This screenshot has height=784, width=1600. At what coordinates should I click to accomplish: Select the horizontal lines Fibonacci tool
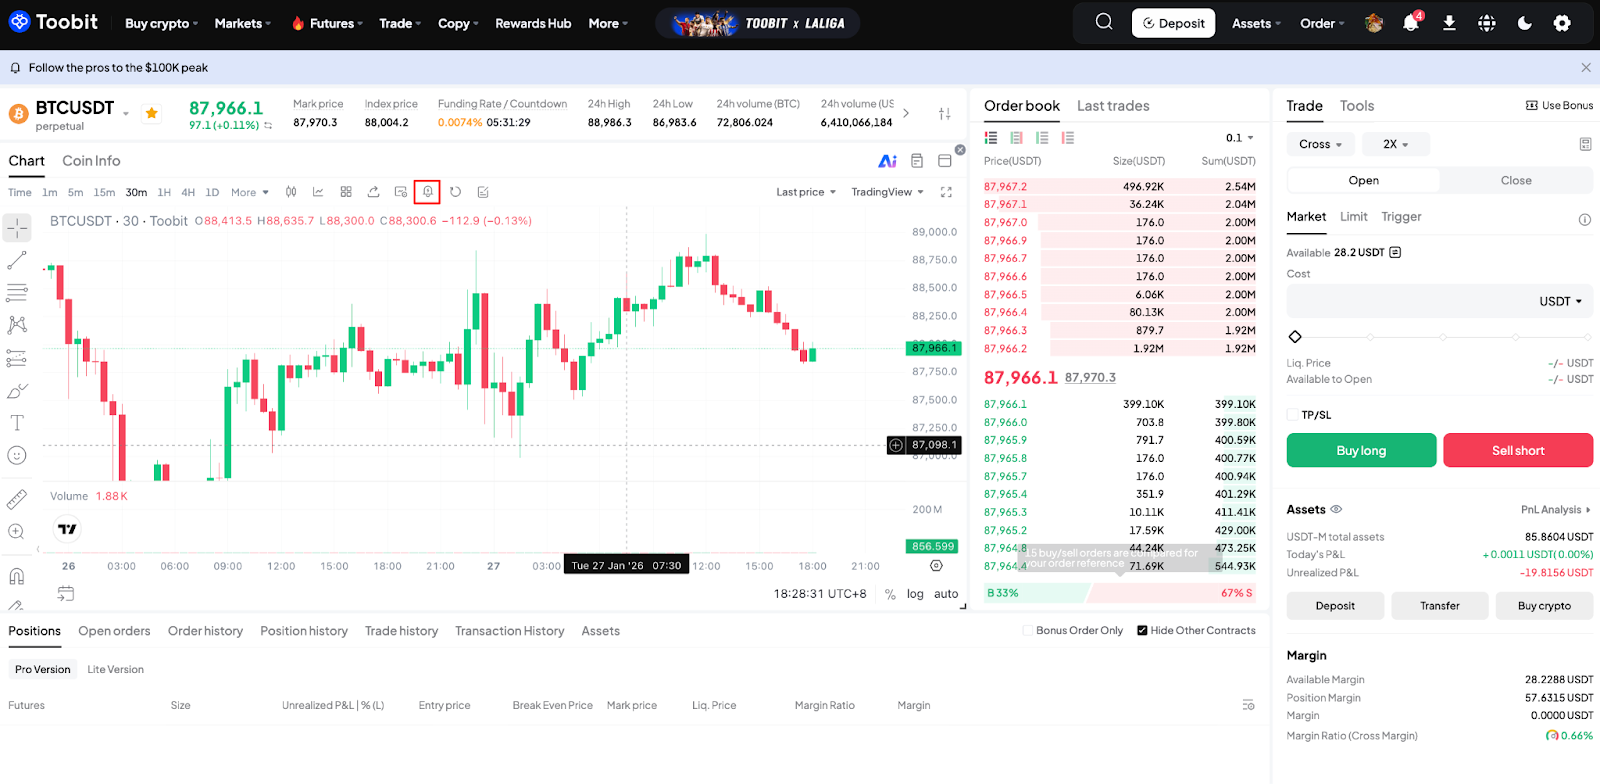pyautogui.click(x=17, y=293)
